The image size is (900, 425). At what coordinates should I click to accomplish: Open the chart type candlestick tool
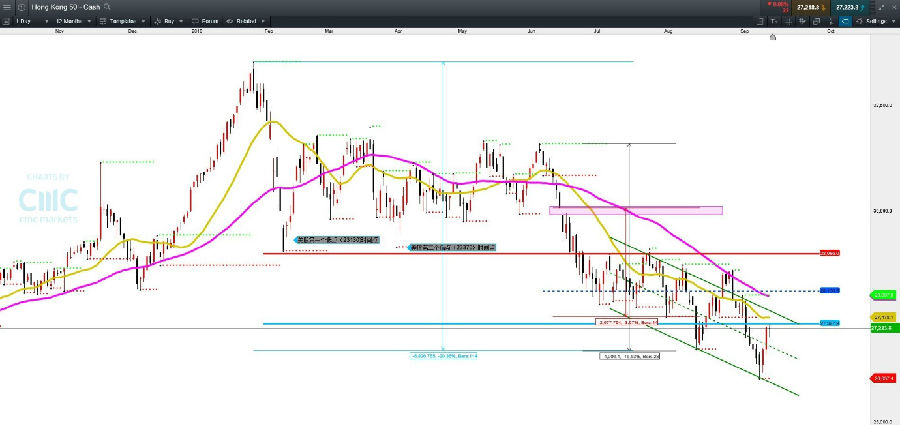pyautogui.click(x=802, y=21)
